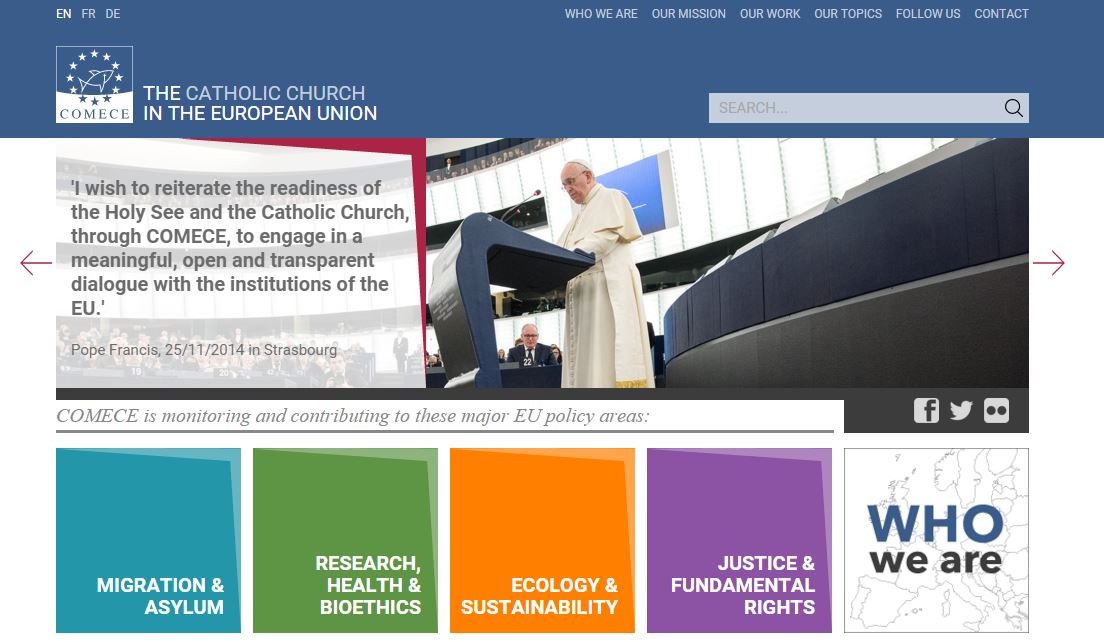Viewport: 1104px width, 642px height.
Task: Go to the Contact page
Action: pos(1001,13)
